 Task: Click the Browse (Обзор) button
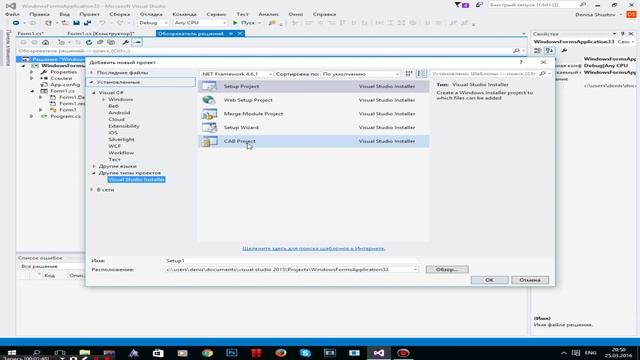click(447, 269)
